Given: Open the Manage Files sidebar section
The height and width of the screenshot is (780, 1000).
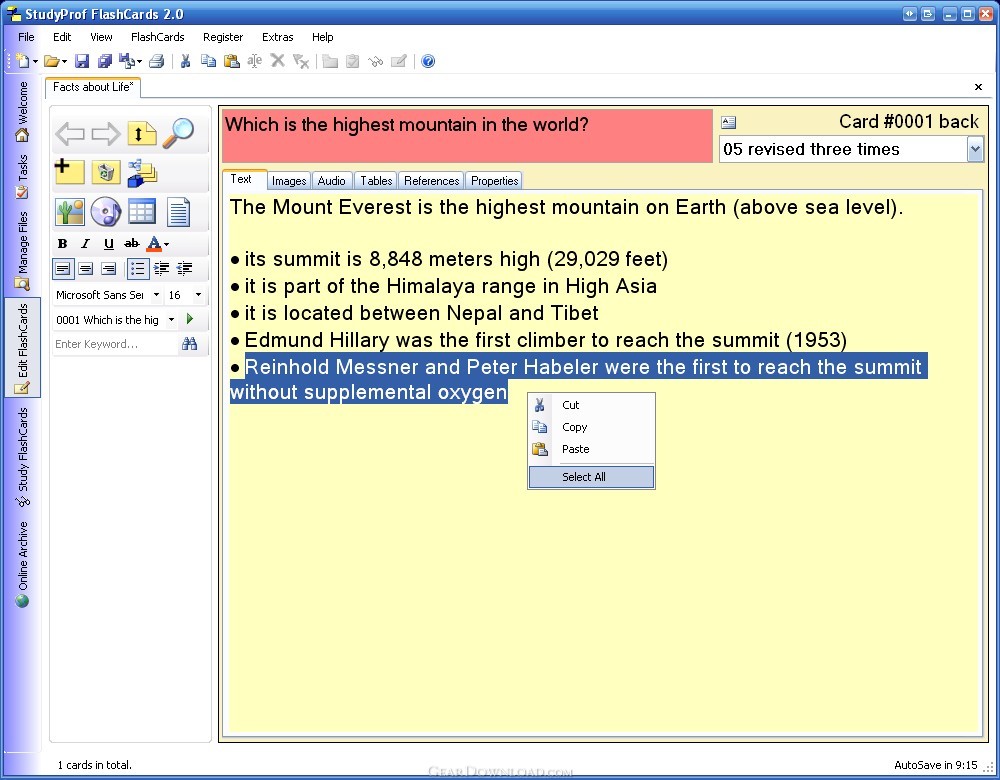Looking at the screenshot, I should click(22, 251).
